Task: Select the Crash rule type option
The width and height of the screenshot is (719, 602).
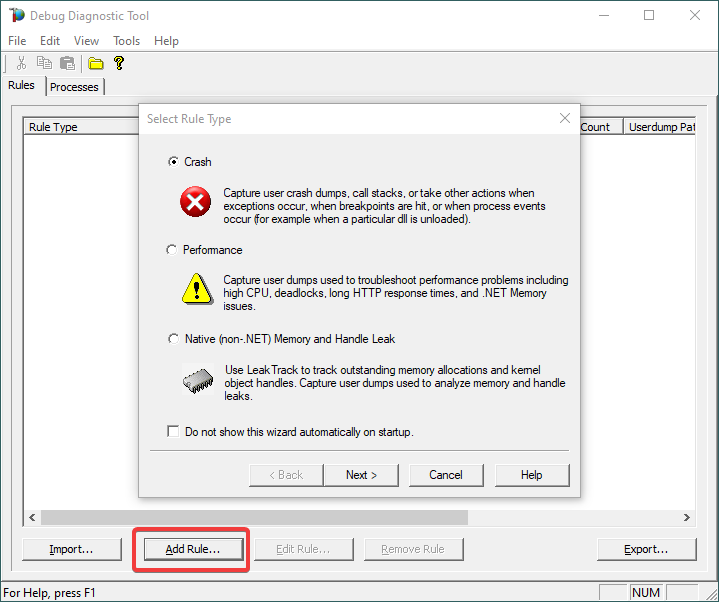Action: 173,162
